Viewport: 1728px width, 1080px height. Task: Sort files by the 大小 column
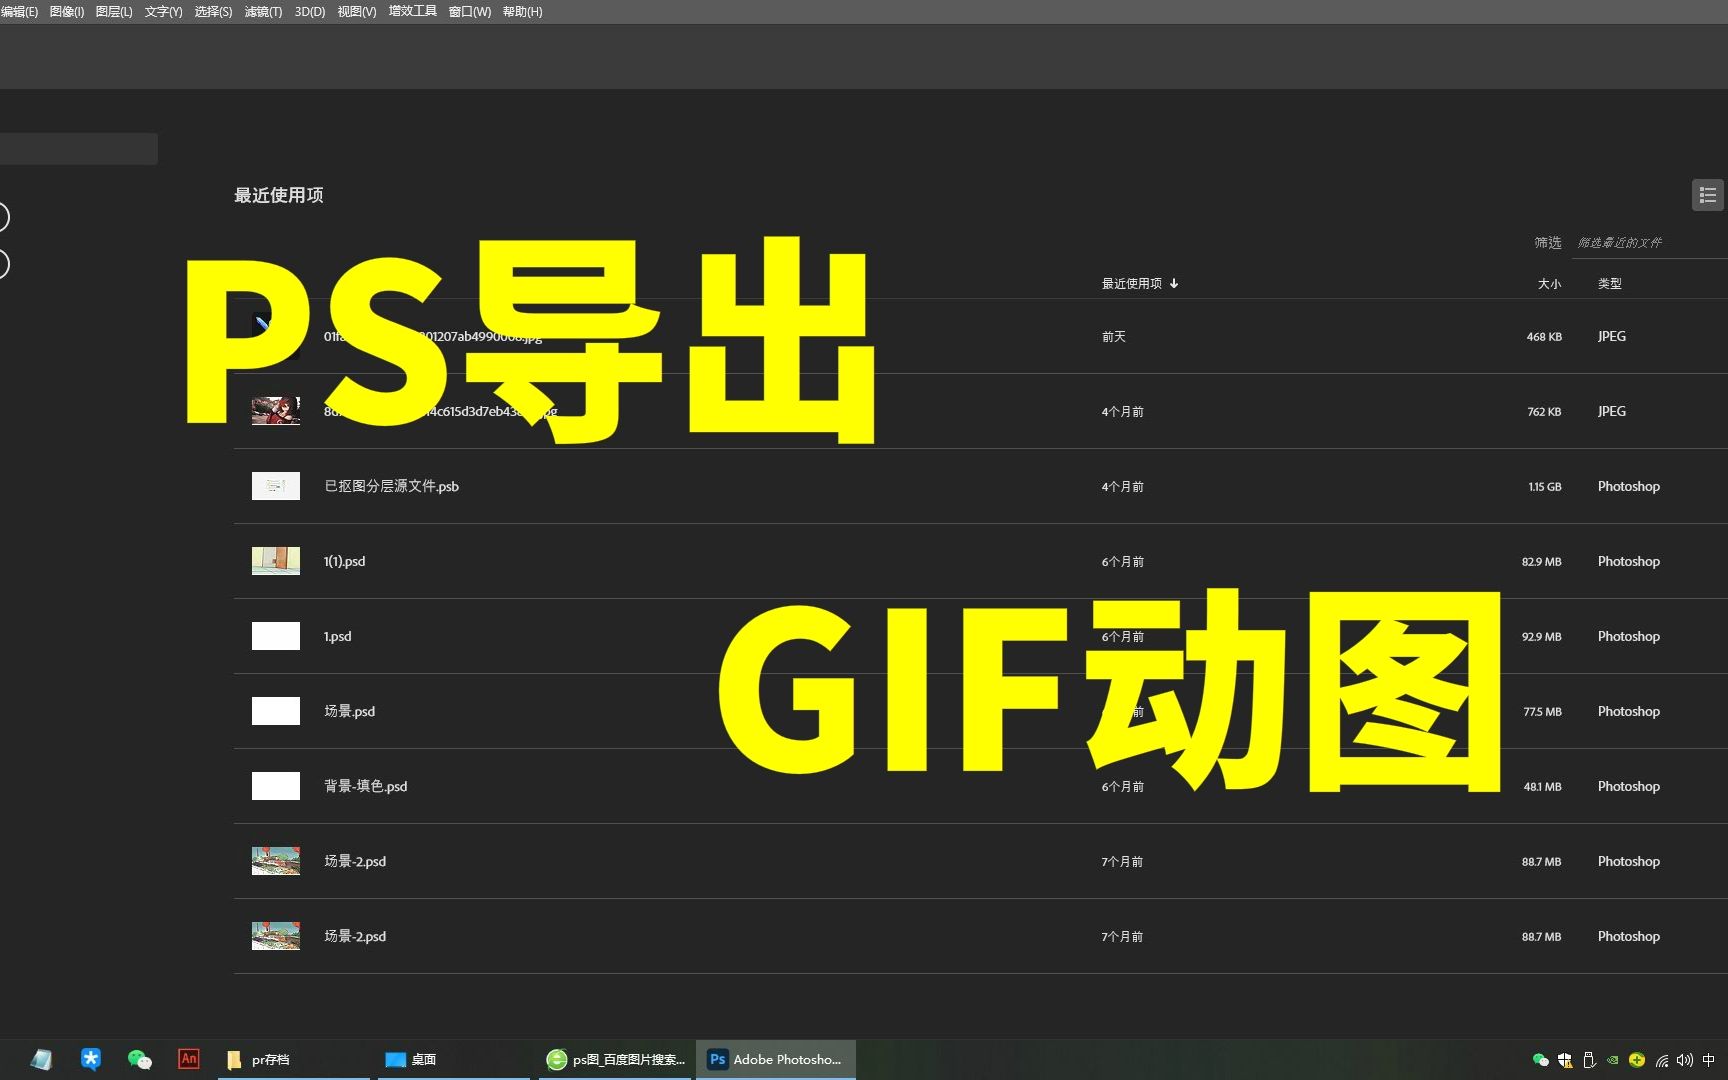pos(1550,284)
